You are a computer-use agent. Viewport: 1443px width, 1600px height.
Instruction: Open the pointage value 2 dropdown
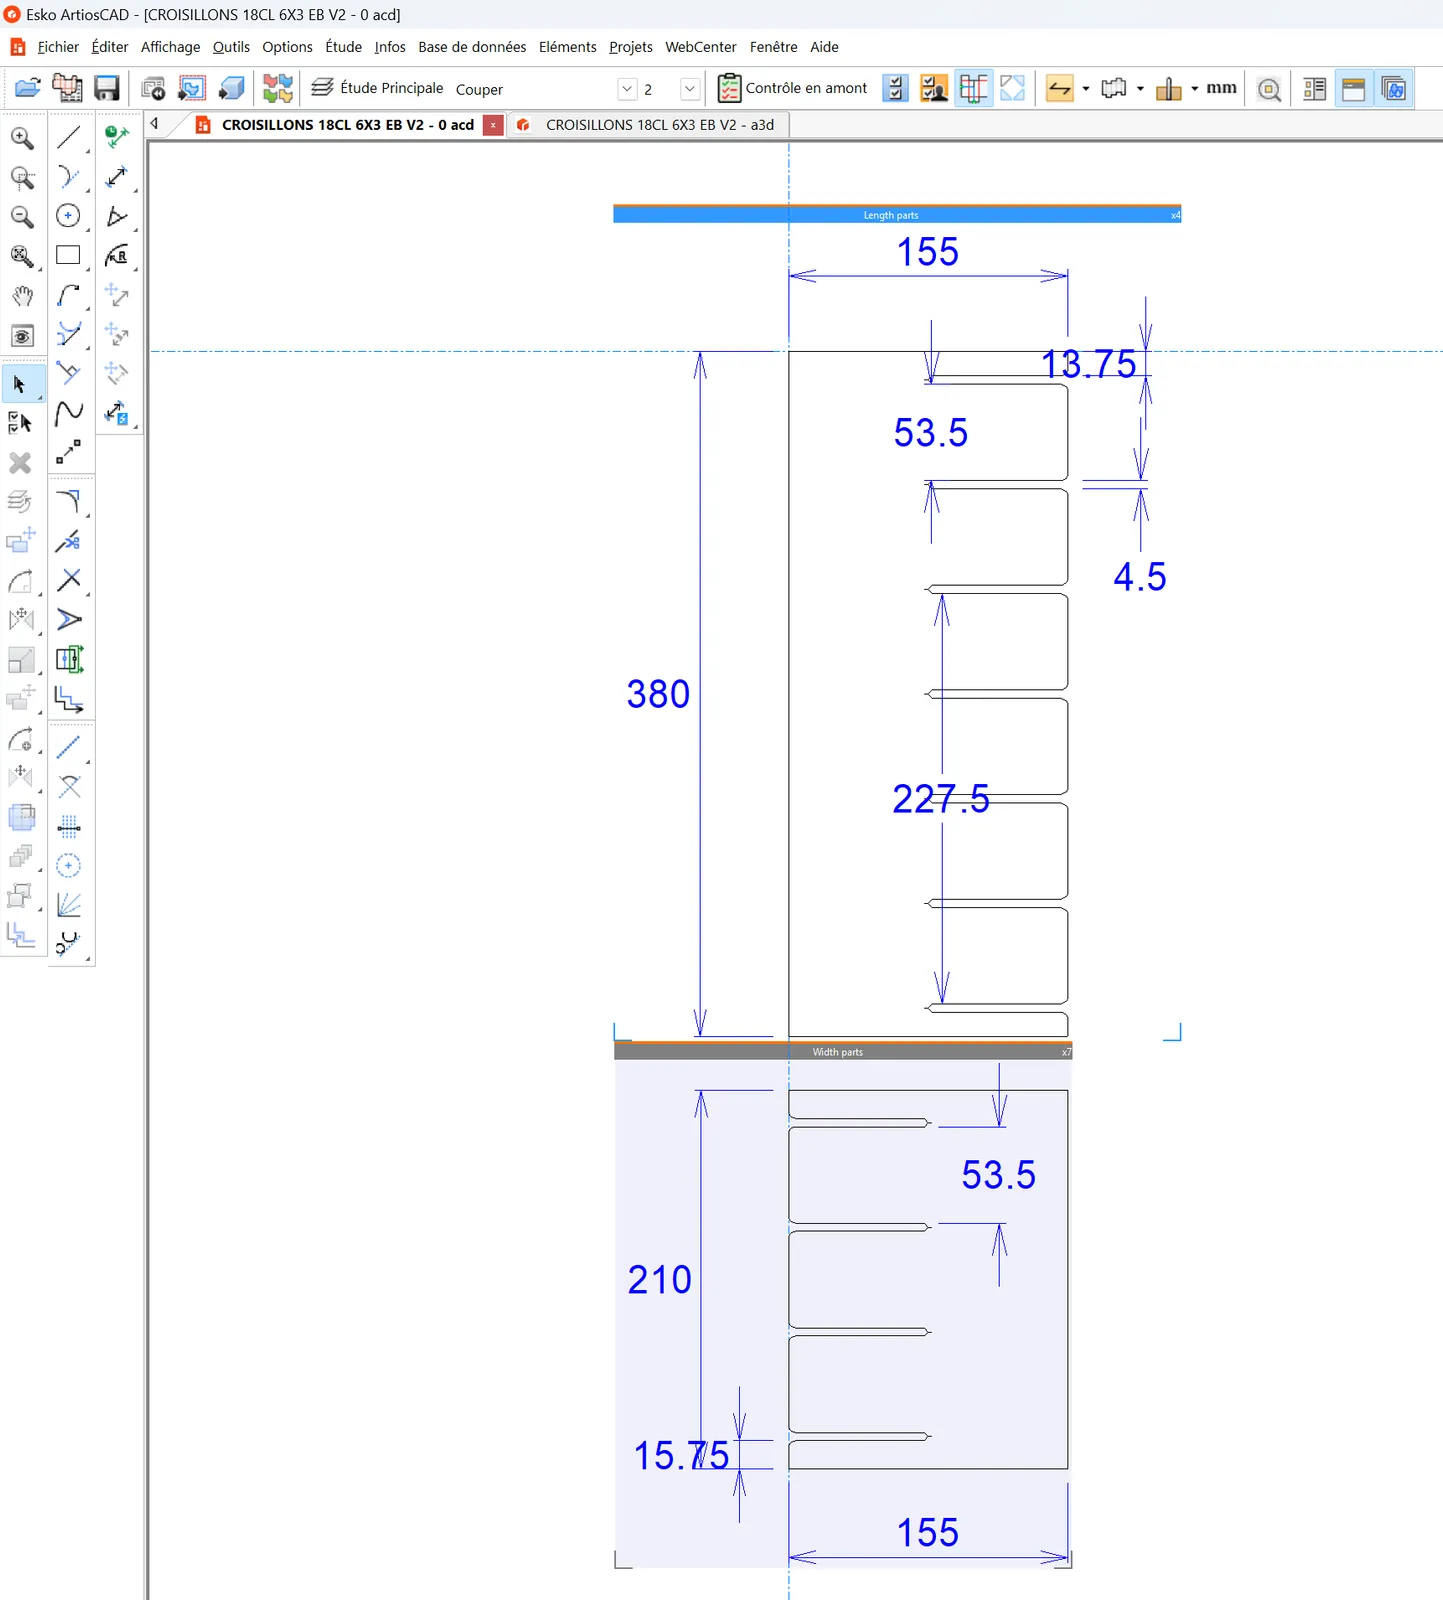(x=689, y=89)
